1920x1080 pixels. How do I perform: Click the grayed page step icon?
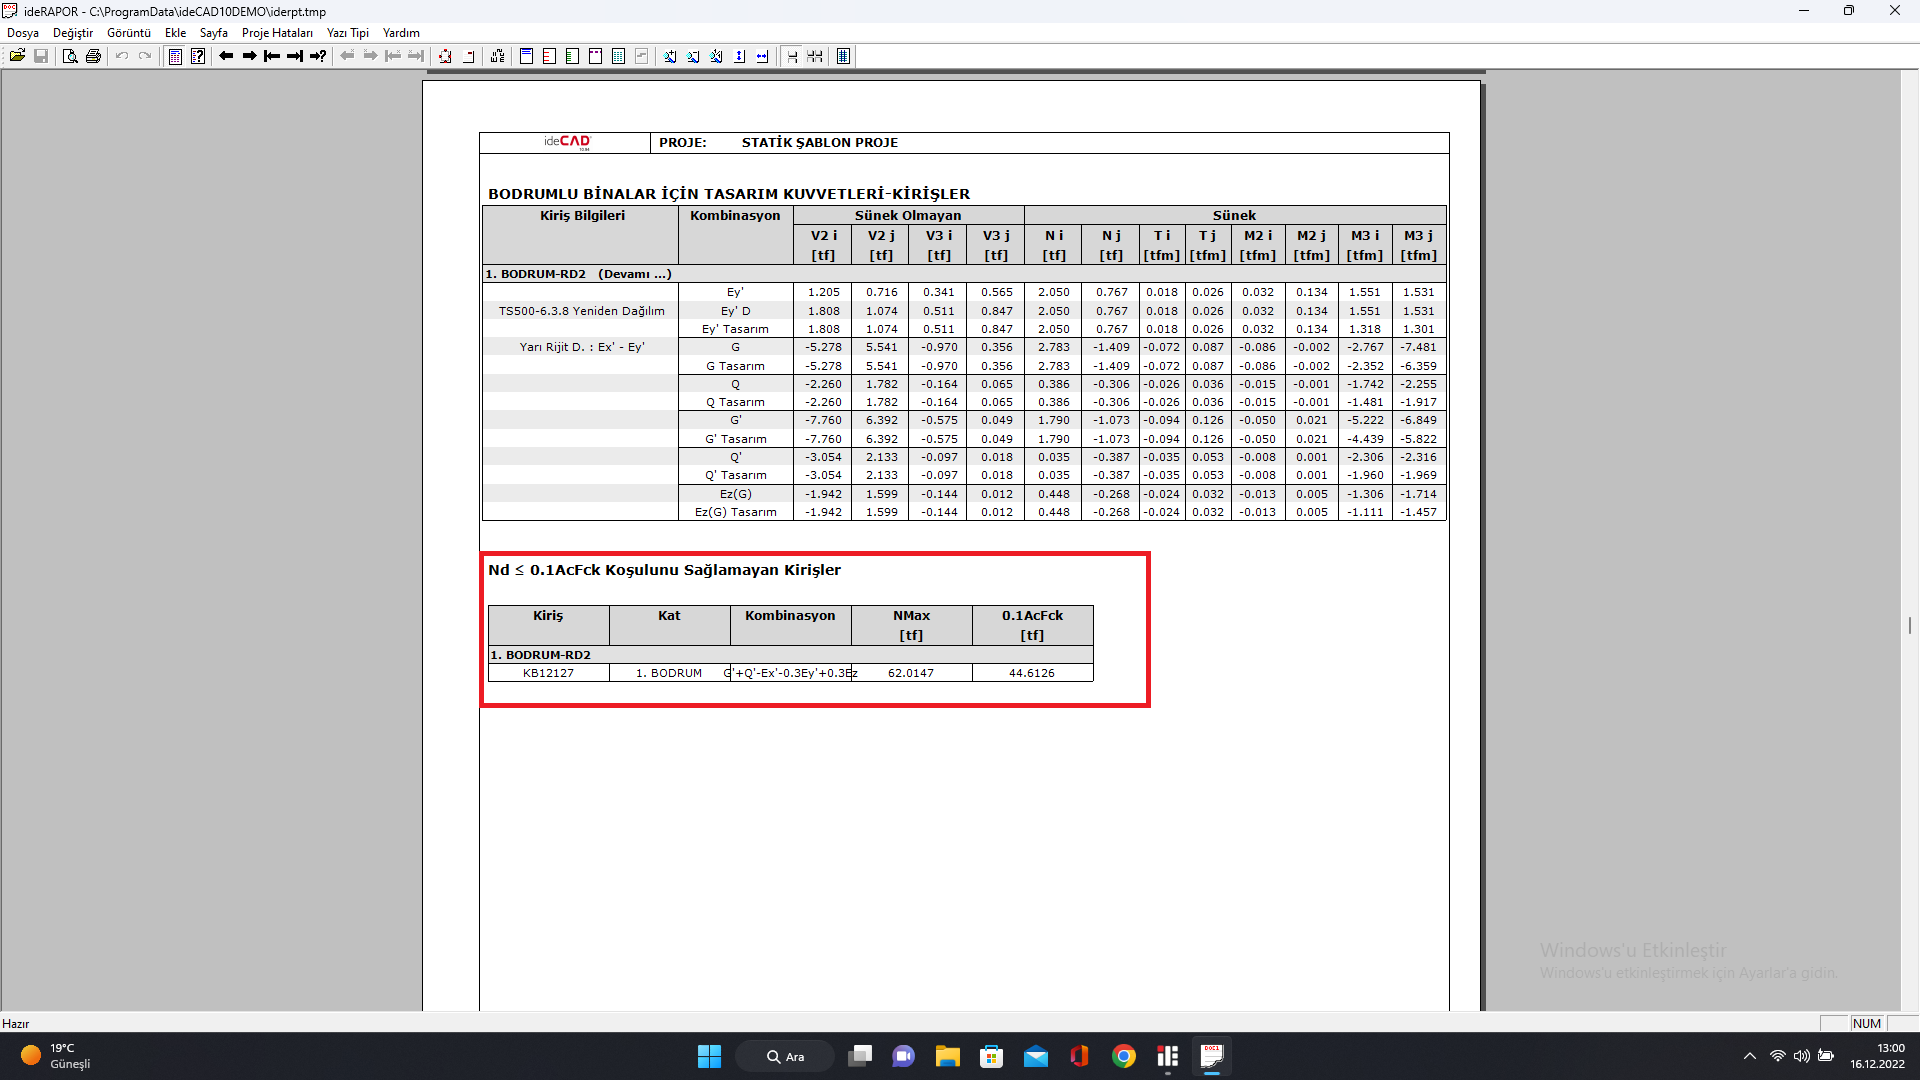pyautogui.click(x=641, y=56)
